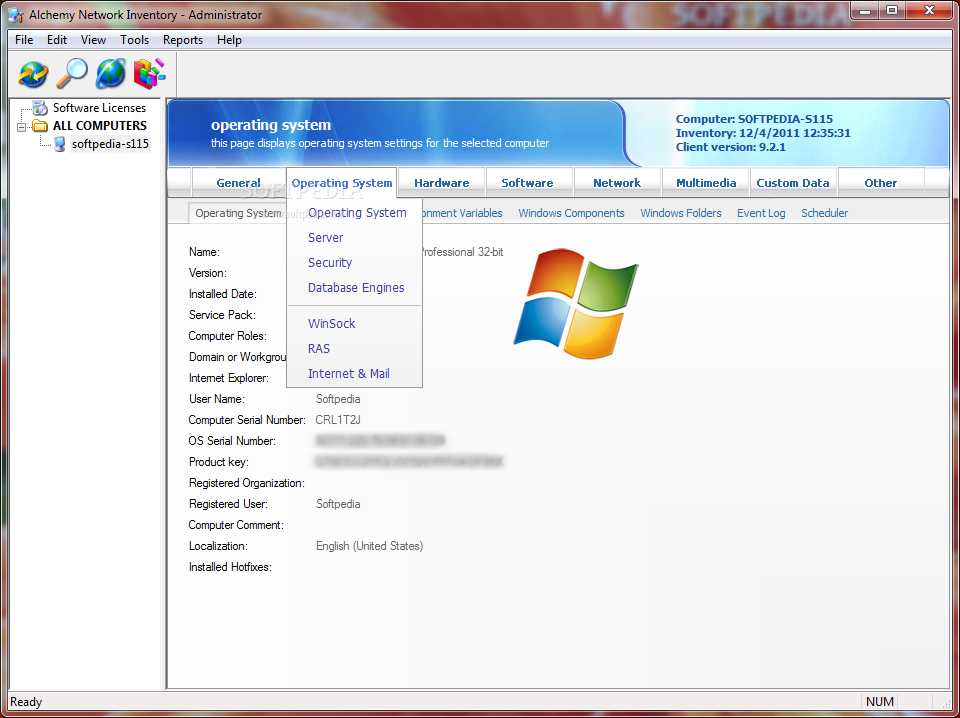Collapse the ALL COMPUTERS tree node
This screenshot has width=960, height=718.
click(21, 127)
